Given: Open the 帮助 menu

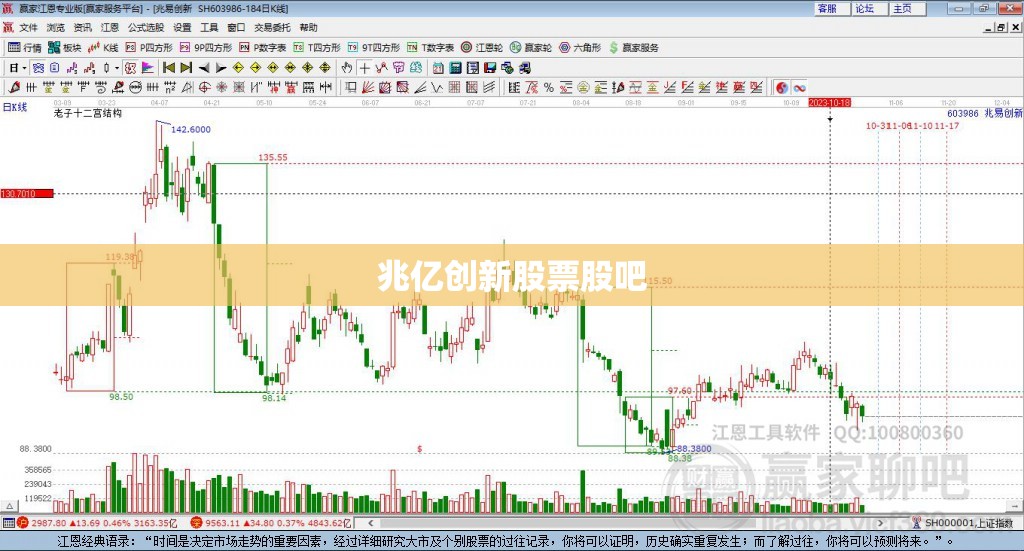Looking at the screenshot, I should coord(308,27).
